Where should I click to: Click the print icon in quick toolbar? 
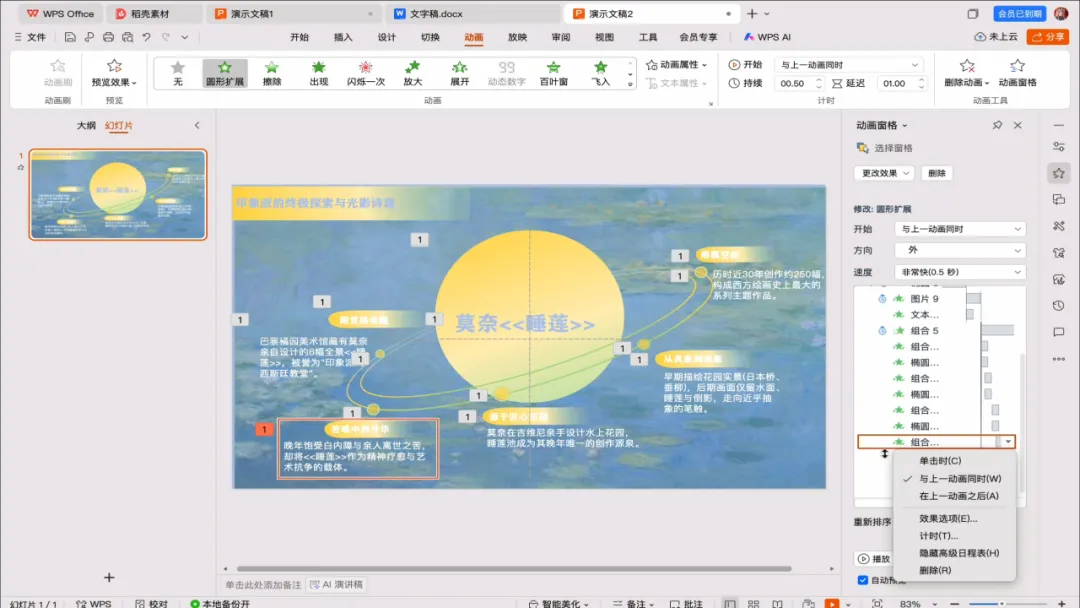point(108,37)
